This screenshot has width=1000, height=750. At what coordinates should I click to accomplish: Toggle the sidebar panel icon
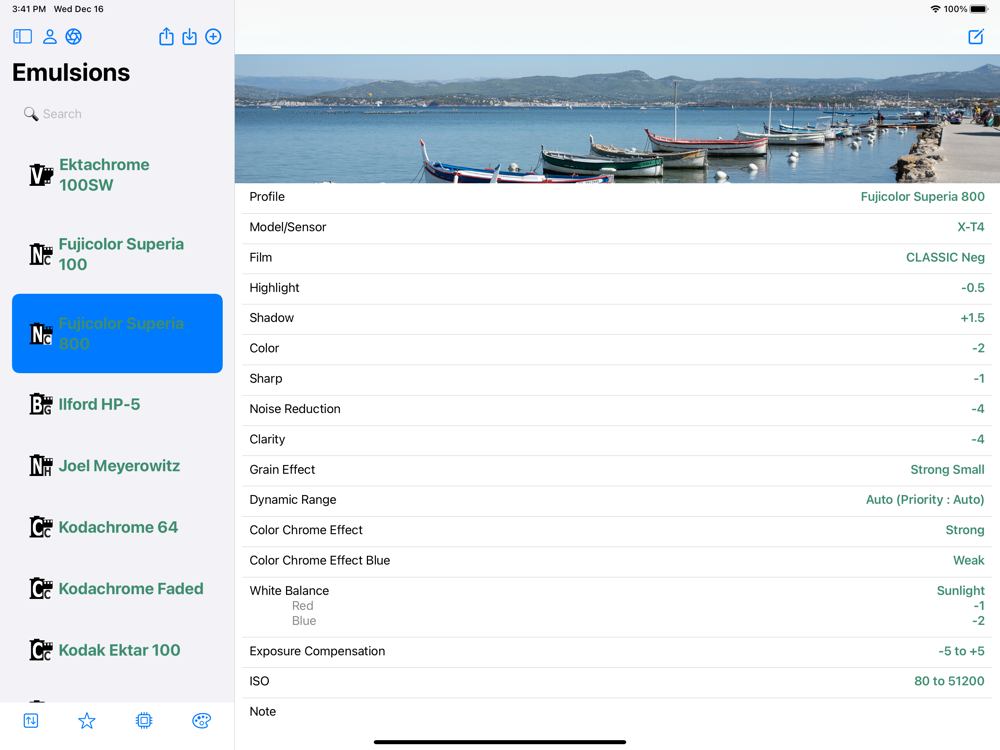[x=22, y=36]
